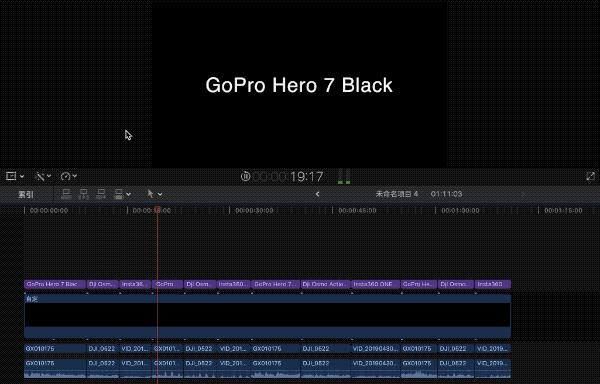Expand the tools dropdown beside the arrow tool
This screenshot has height=384, width=600.
[160, 195]
